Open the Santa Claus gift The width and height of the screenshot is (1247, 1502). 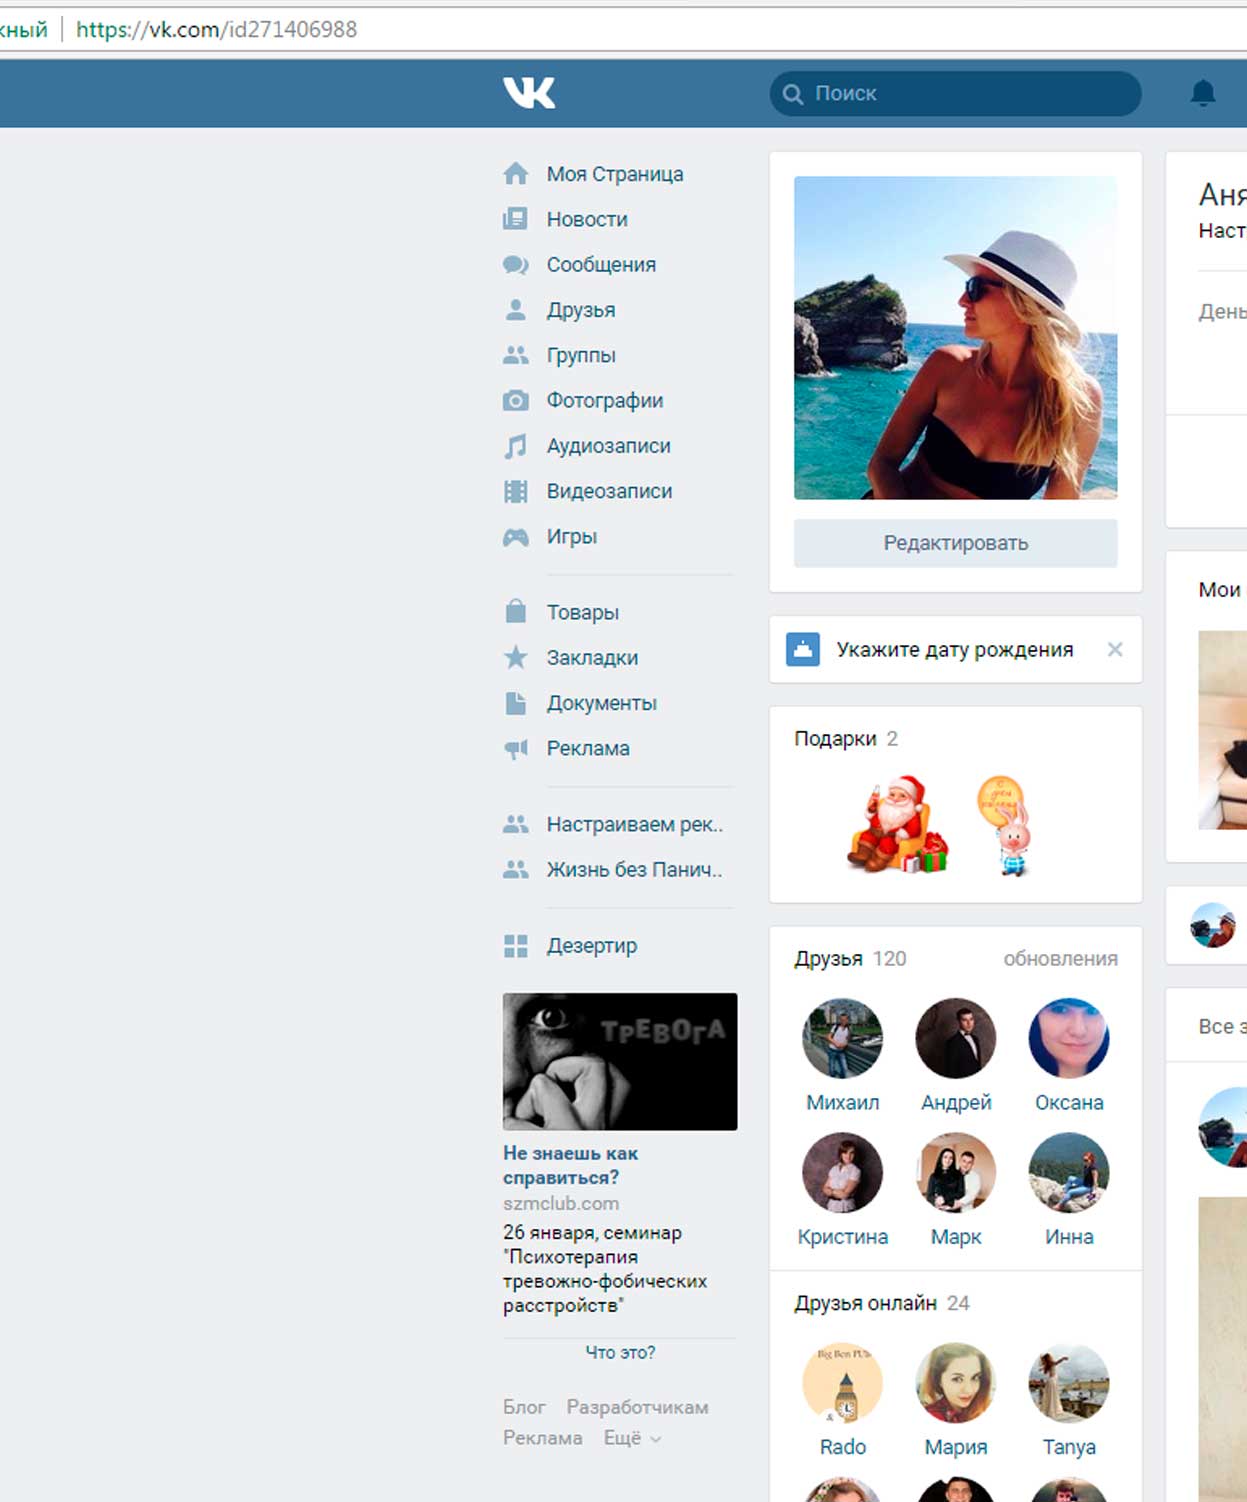tap(897, 823)
